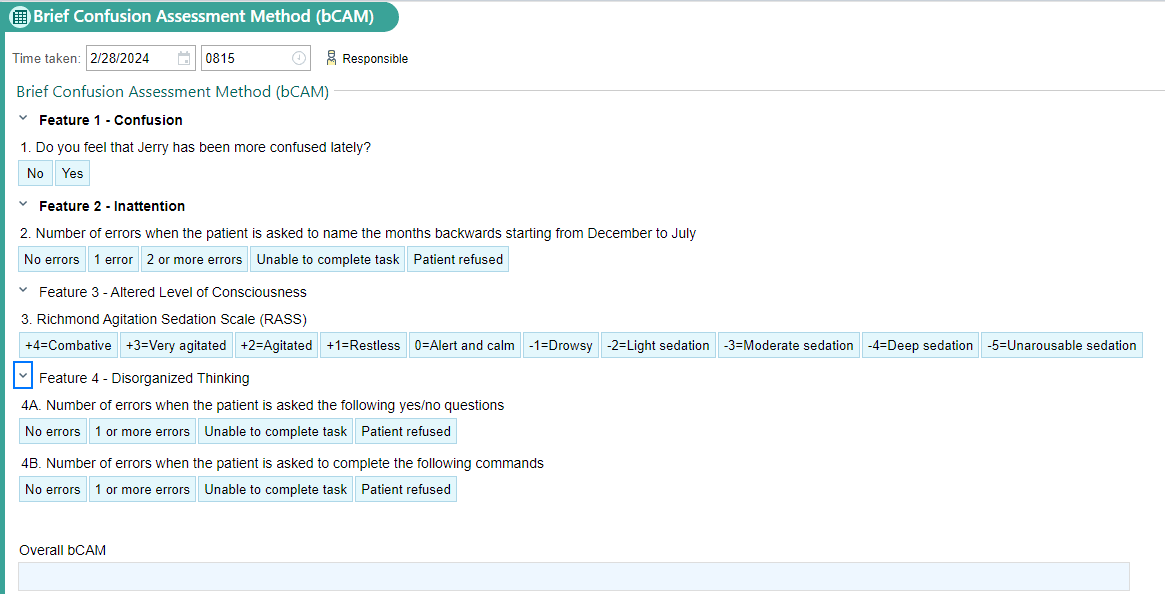Collapse Feature 3 - Altered Level of Consciousness
1165x594 pixels.
coord(23,291)
